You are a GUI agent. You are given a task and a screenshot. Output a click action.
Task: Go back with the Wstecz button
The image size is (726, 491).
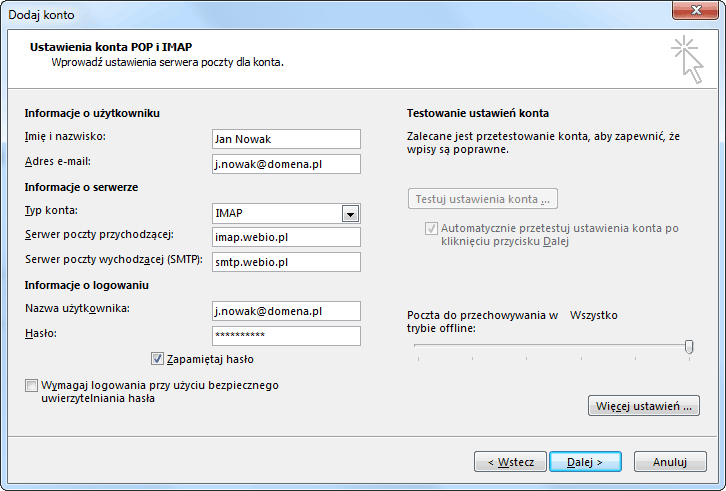(x=510, y=462)
